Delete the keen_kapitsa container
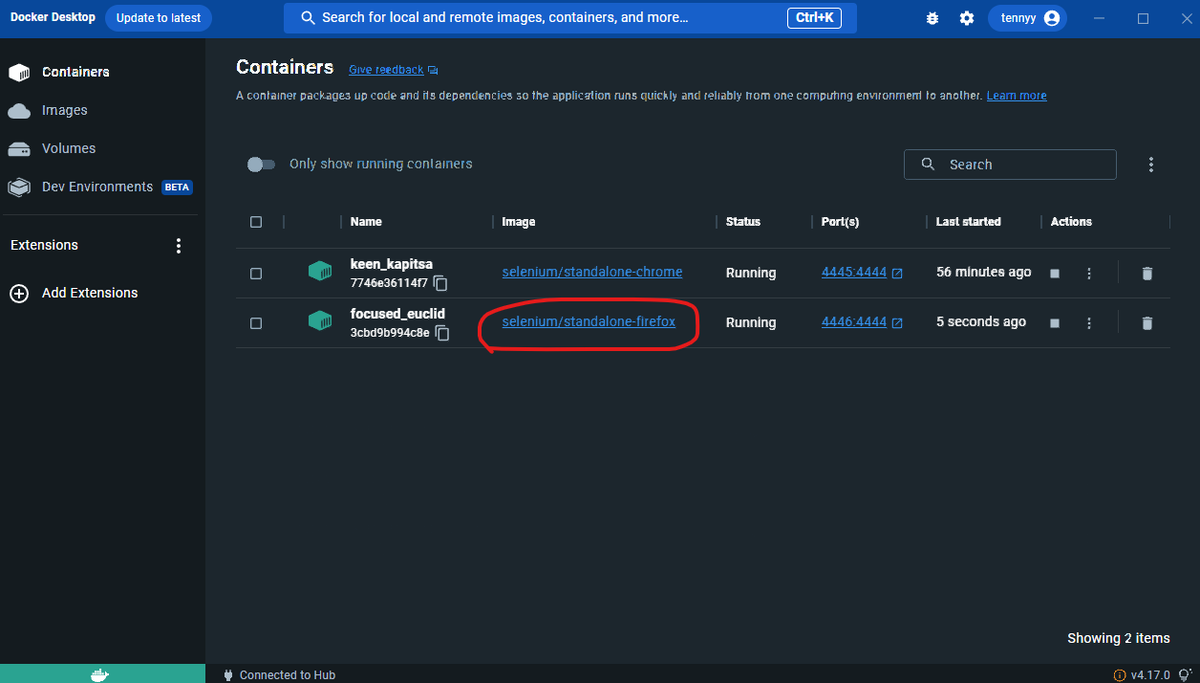 pyautogui.click(x=1147, y=273)
